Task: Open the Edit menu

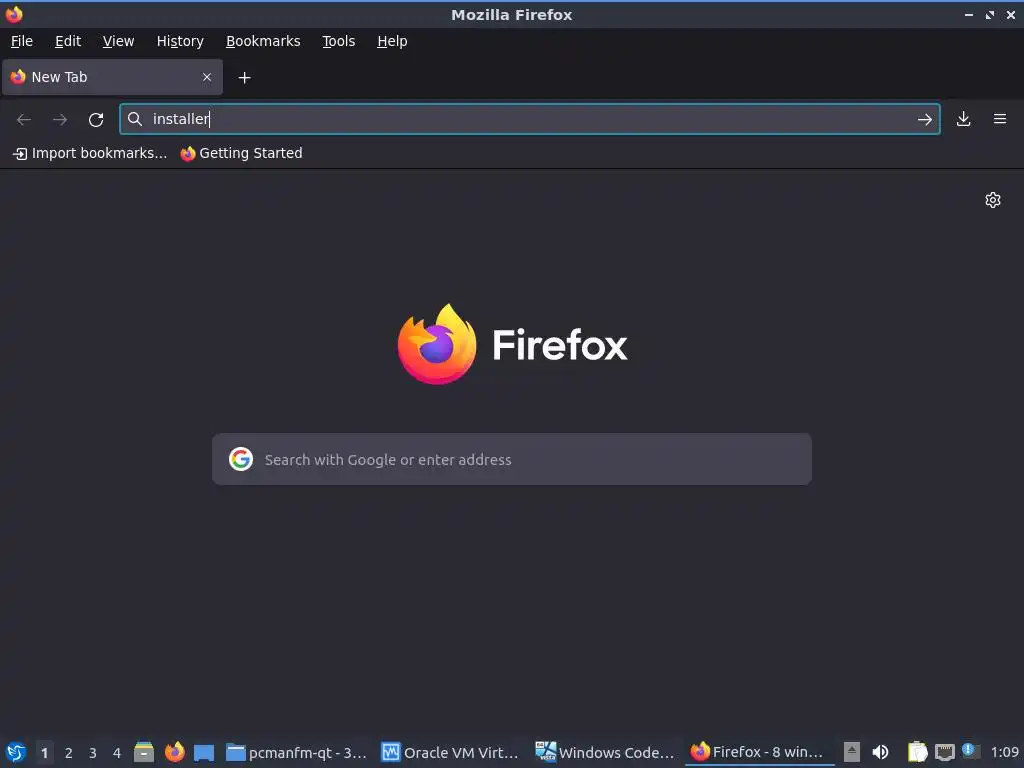Action: coord(68,41)
